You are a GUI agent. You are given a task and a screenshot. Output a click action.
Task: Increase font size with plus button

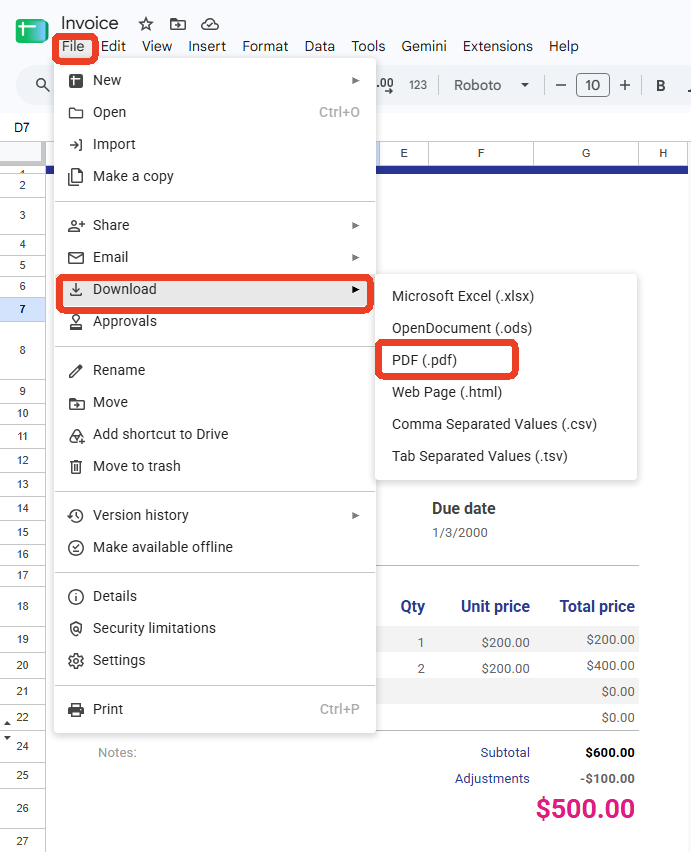click(x=625, y=85)
